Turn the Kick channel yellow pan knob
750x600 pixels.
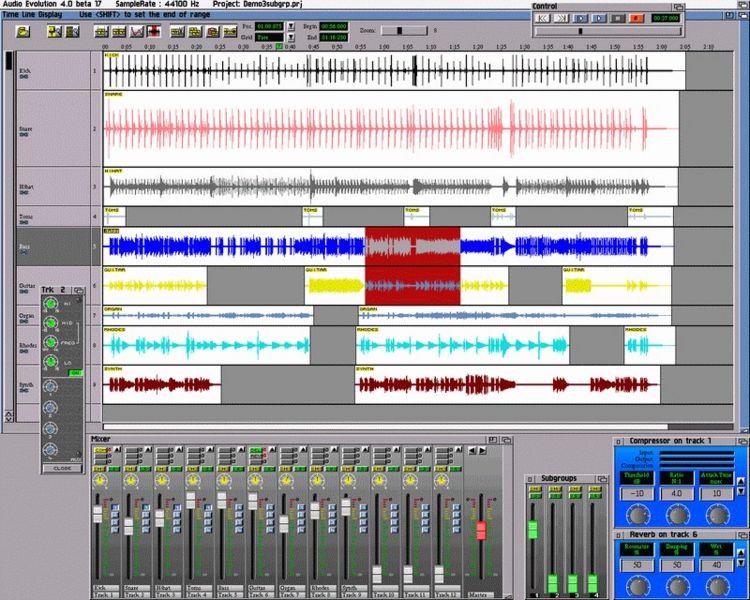point(100,482)
